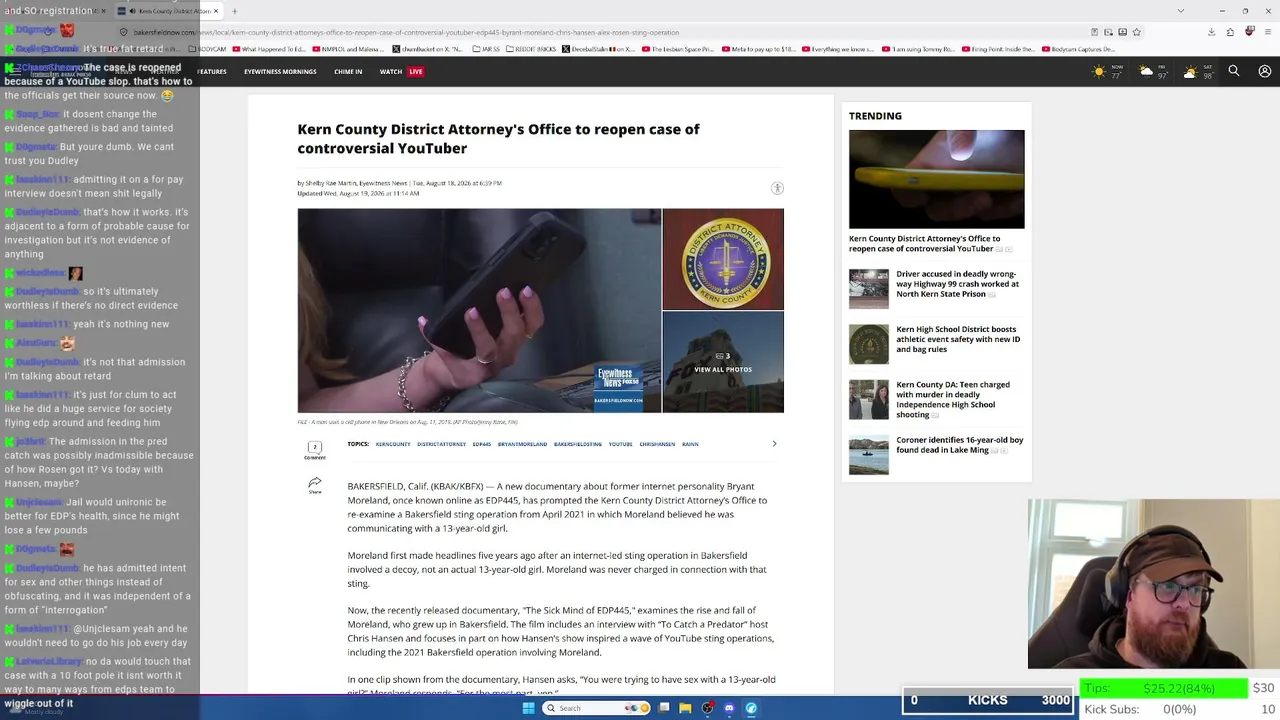
Task: Open trending story about Lake Ming coroner identification
Action: tap(959, 445)
